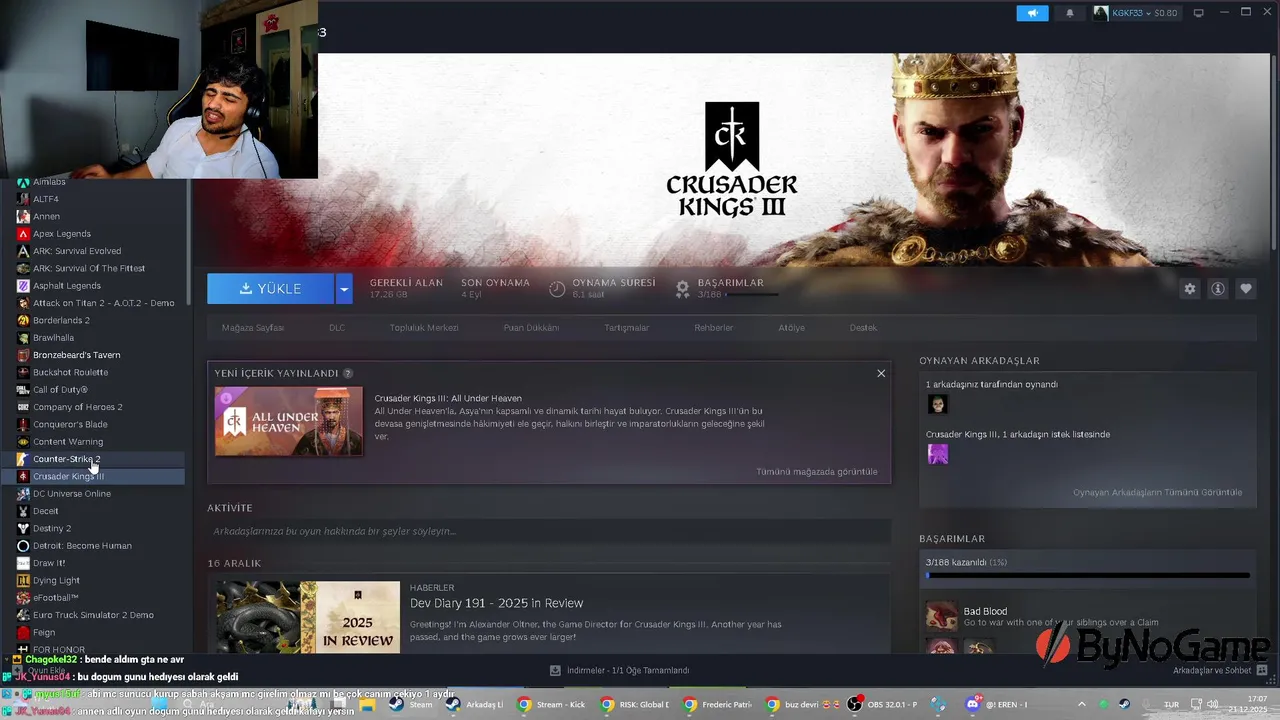Open Dev Diary 191 news thumbnail
The image size is (1280, 720).
[x=308, y=617]
